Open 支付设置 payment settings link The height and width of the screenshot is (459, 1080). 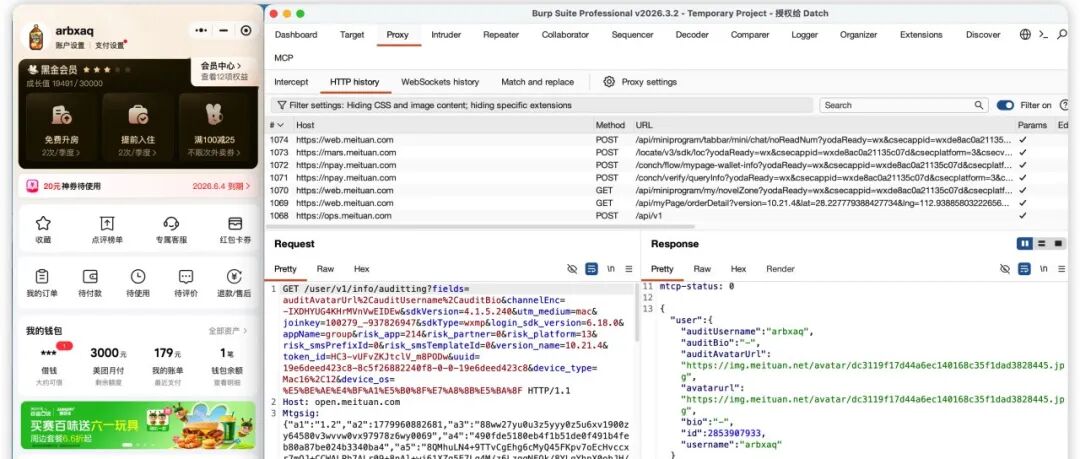click(109, 45)
